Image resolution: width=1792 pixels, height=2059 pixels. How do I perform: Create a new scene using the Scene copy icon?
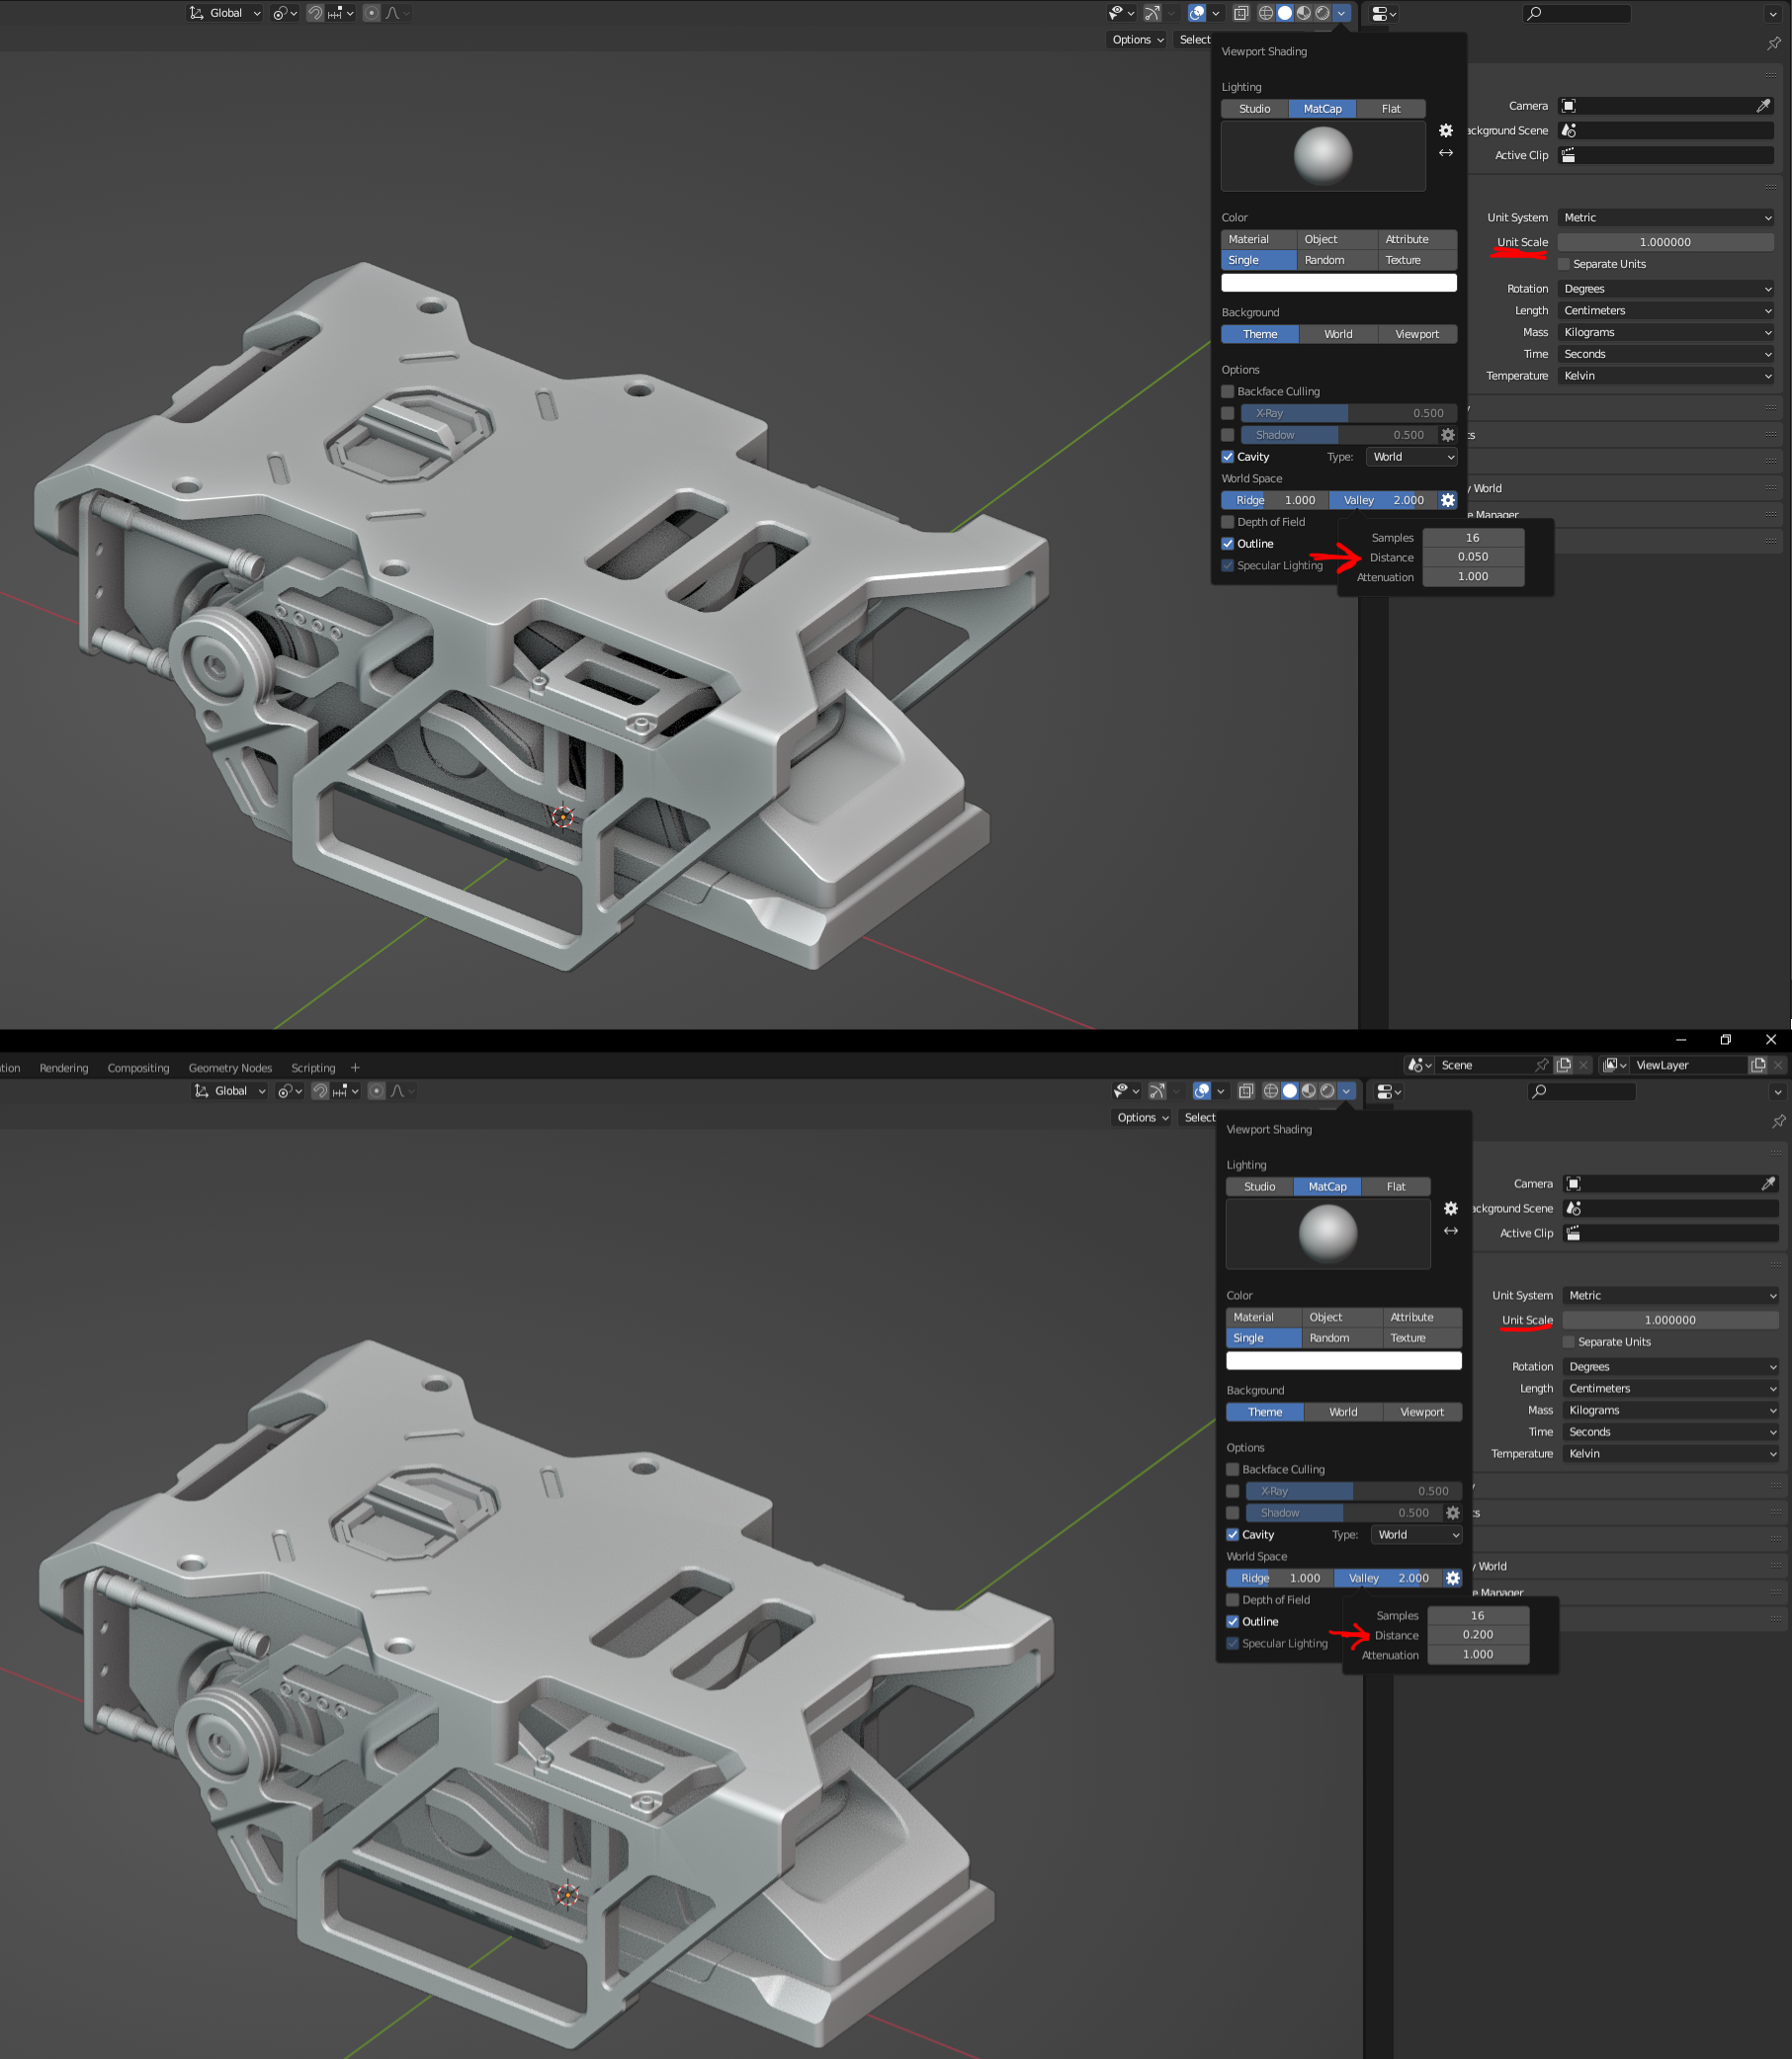point(1564,1065)
